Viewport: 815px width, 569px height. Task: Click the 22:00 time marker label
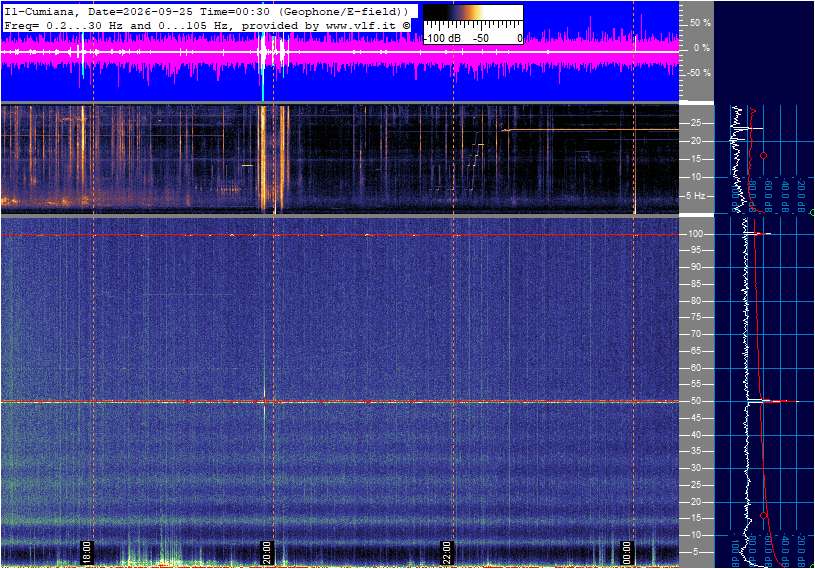pyautogui.click(x=446, y=552)
